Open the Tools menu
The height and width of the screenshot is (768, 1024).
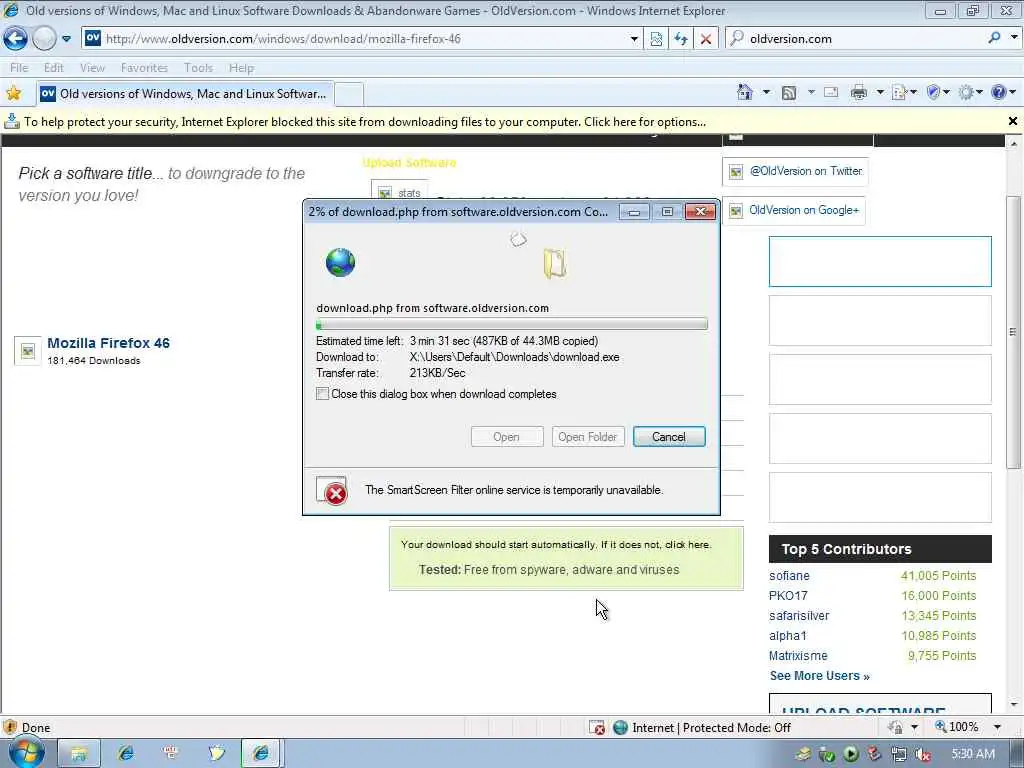(x=198, y=68)
